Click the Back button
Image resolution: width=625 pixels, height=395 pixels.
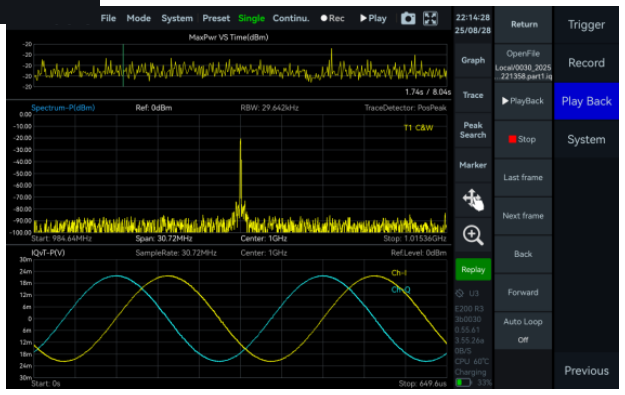coord(523,254)
